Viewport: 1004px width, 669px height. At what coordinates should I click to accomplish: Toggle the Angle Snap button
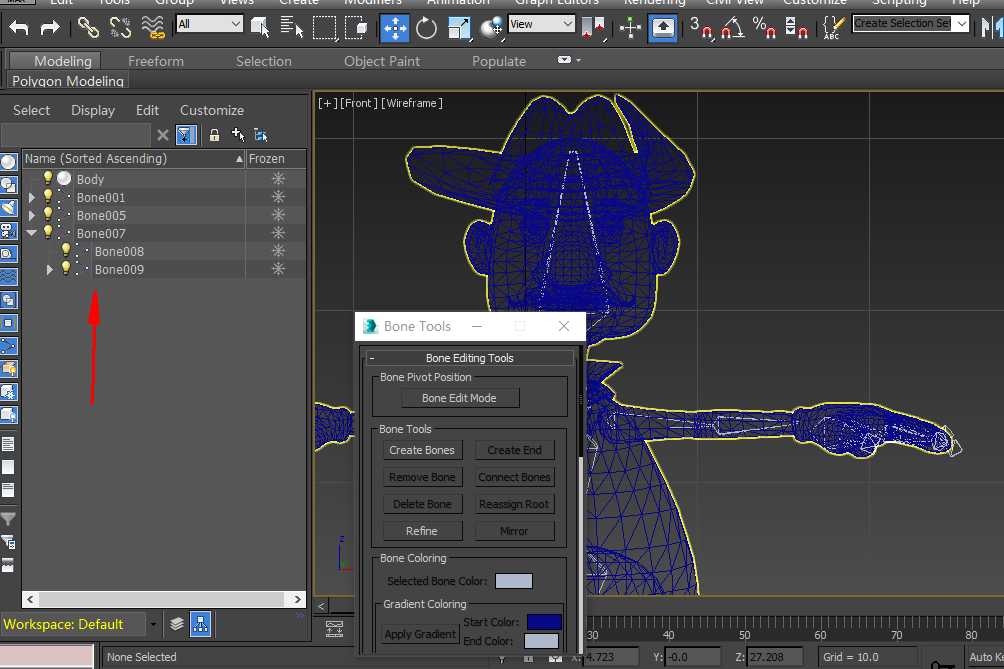point(733,28)
